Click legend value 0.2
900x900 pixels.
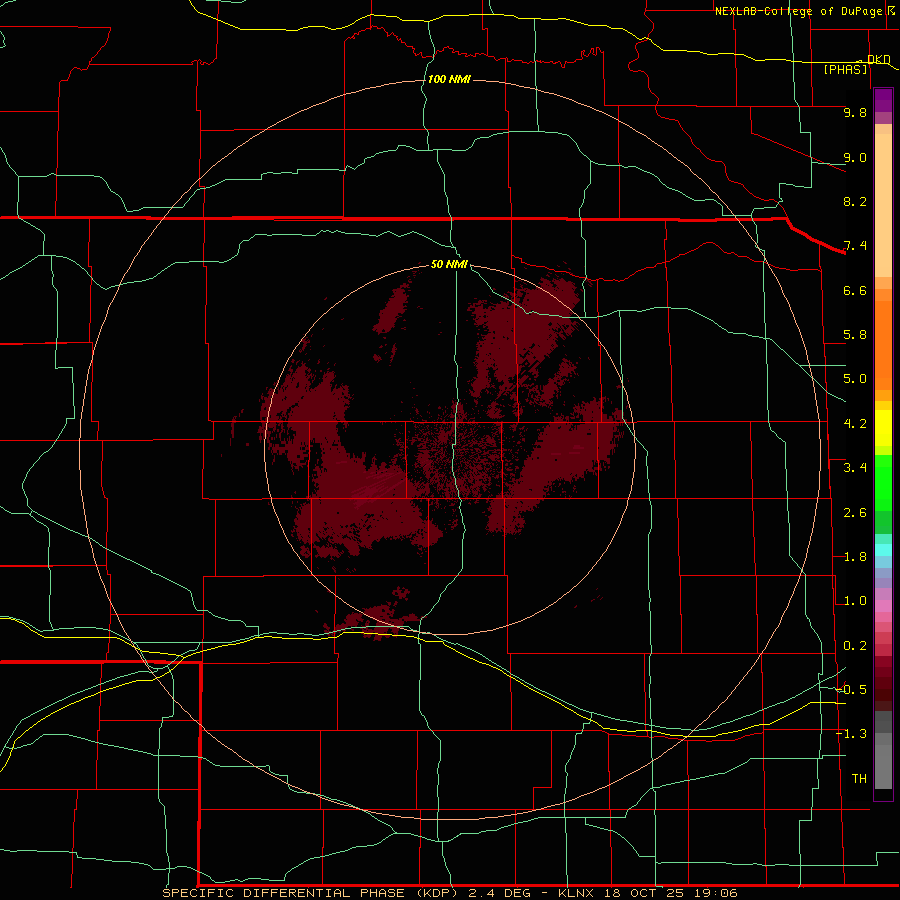click(855, 646)
